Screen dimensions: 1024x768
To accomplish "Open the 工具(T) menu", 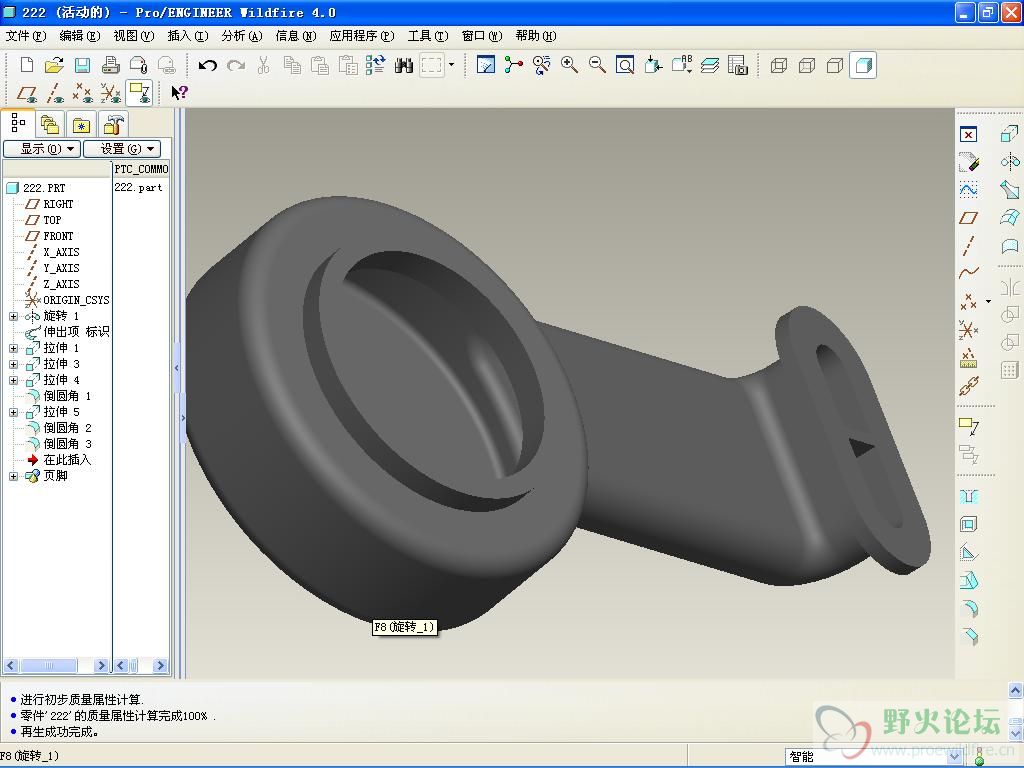I will tap(428, 36).
